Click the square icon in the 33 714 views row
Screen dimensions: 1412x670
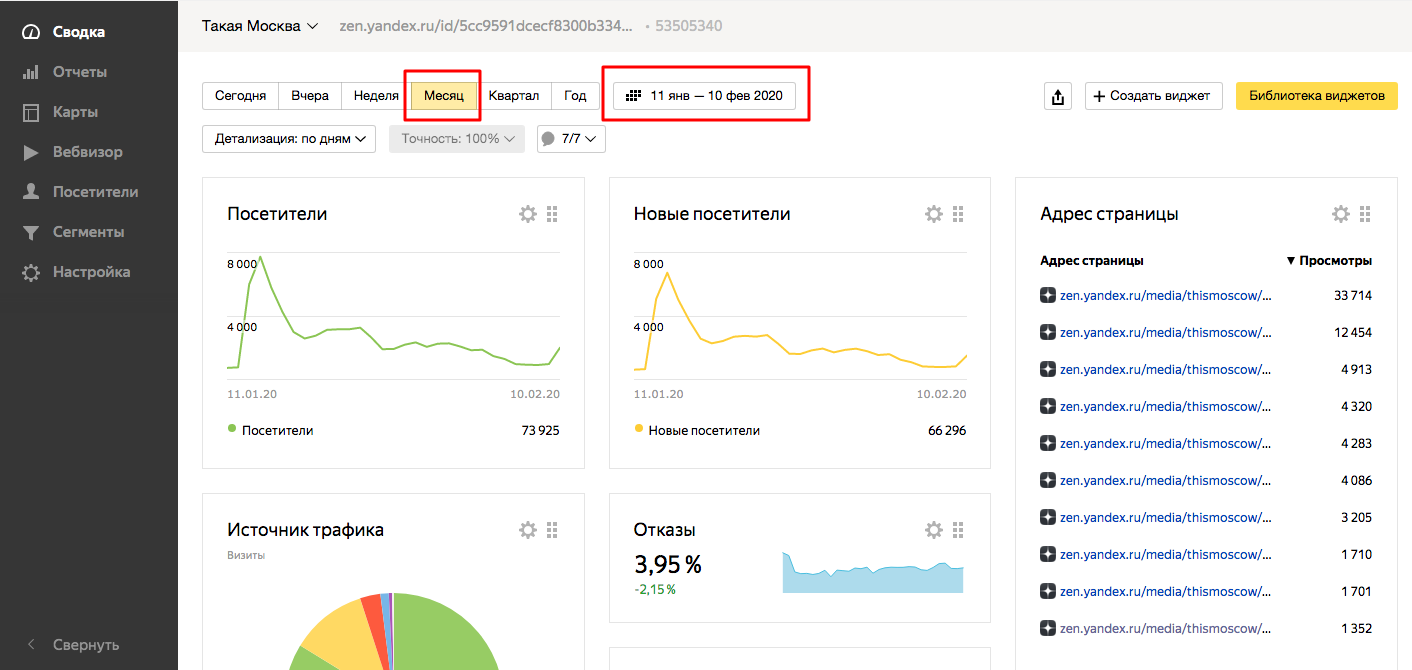tap(1048, 295)
